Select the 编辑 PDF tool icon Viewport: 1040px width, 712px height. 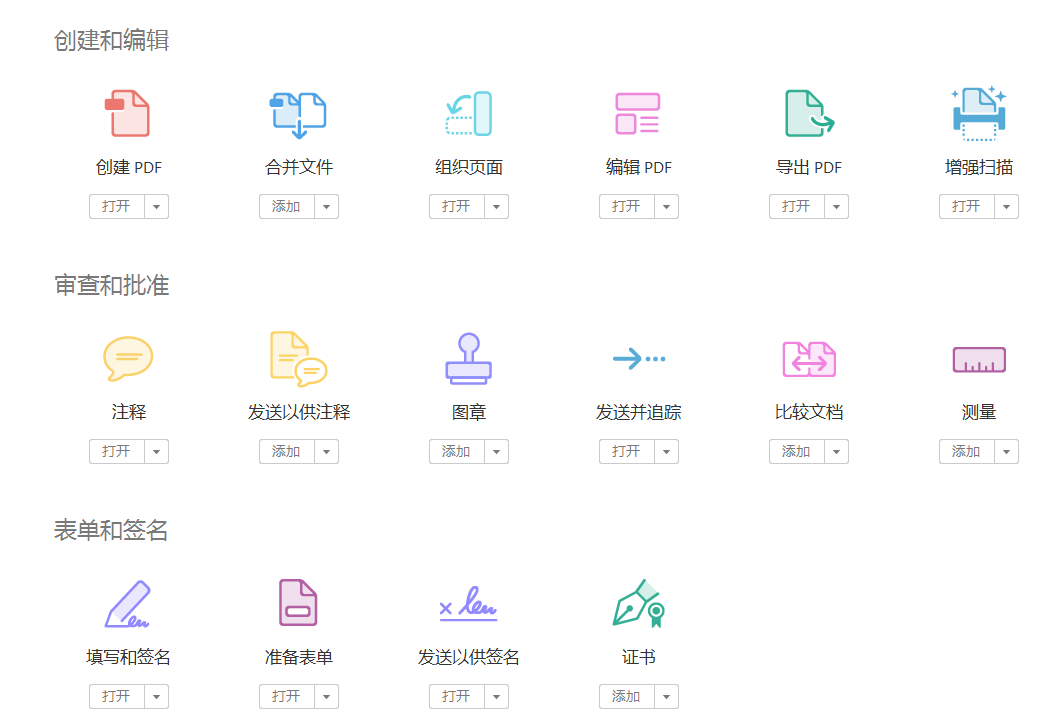click(638, 112)
